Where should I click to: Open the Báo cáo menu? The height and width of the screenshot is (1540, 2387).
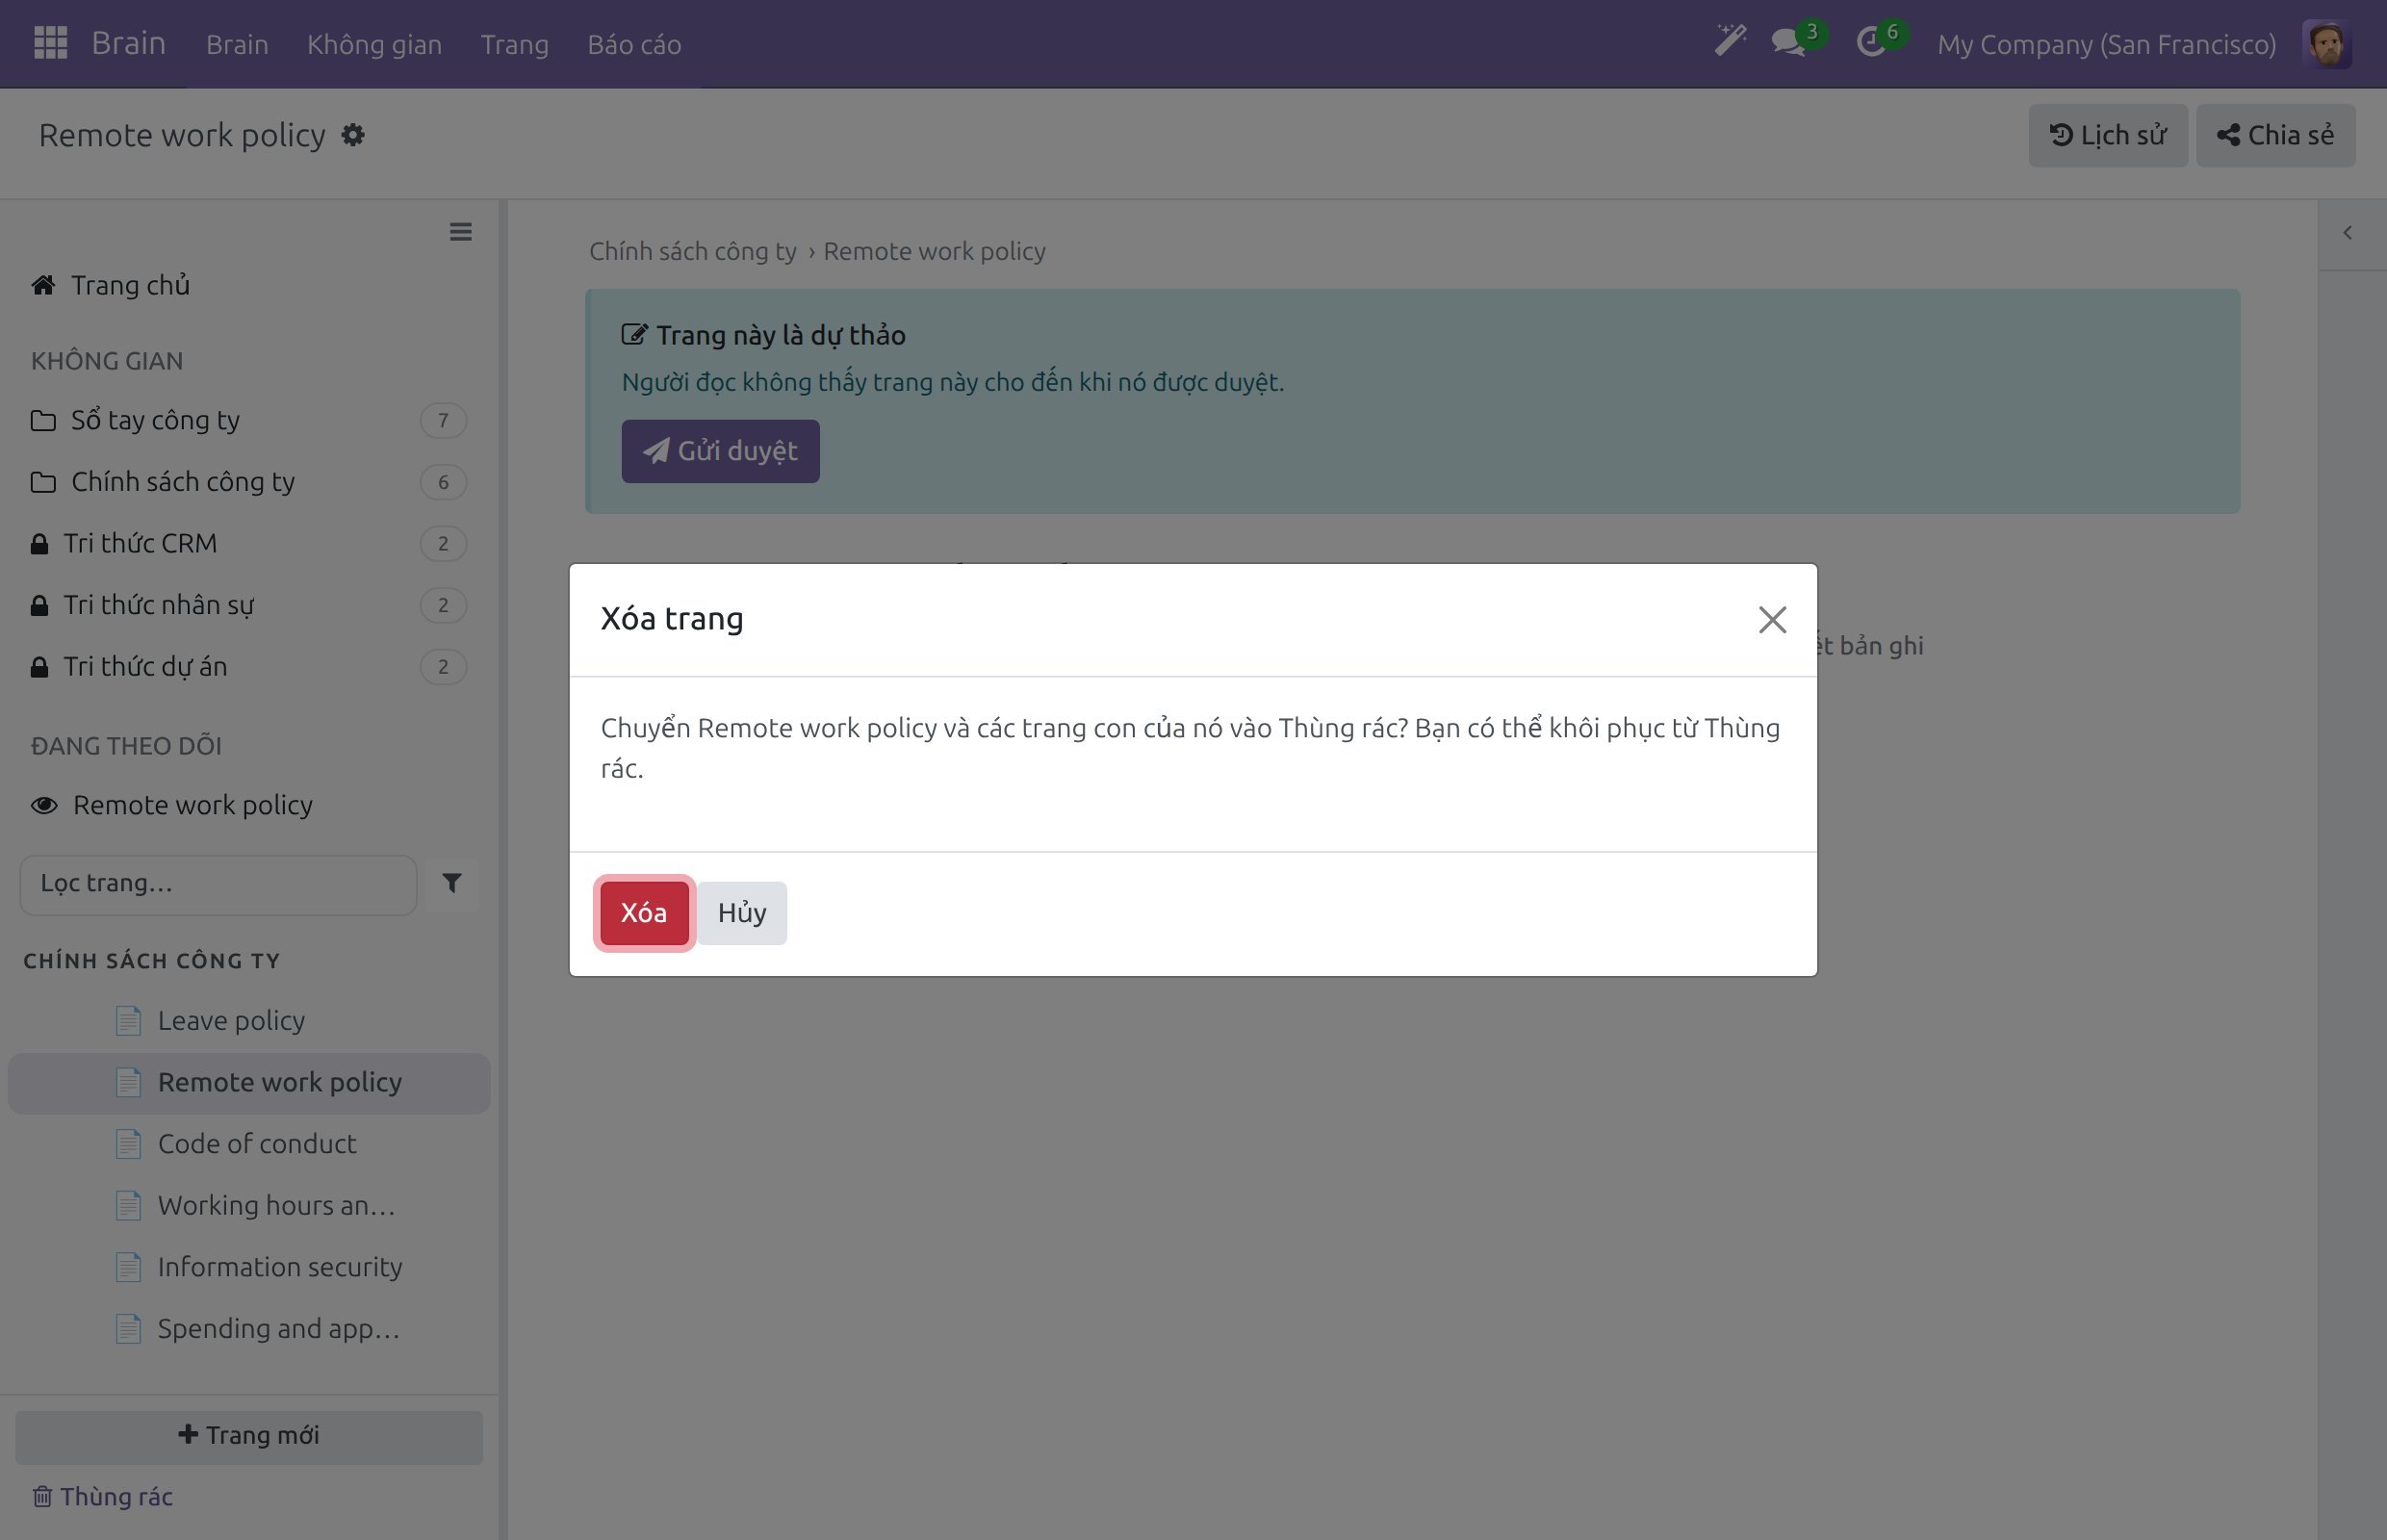(634, 45)
